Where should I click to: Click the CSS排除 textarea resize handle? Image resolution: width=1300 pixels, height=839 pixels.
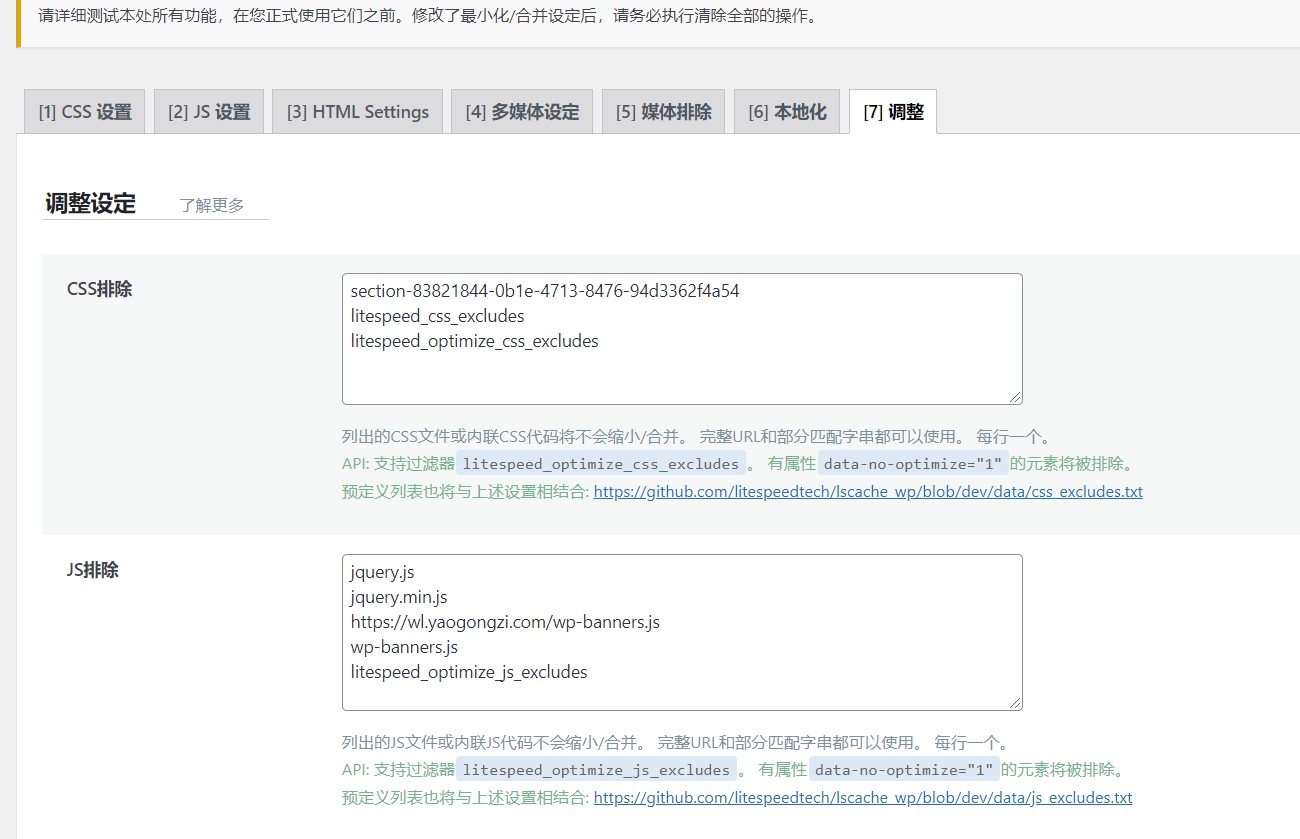pos(1015,397)
